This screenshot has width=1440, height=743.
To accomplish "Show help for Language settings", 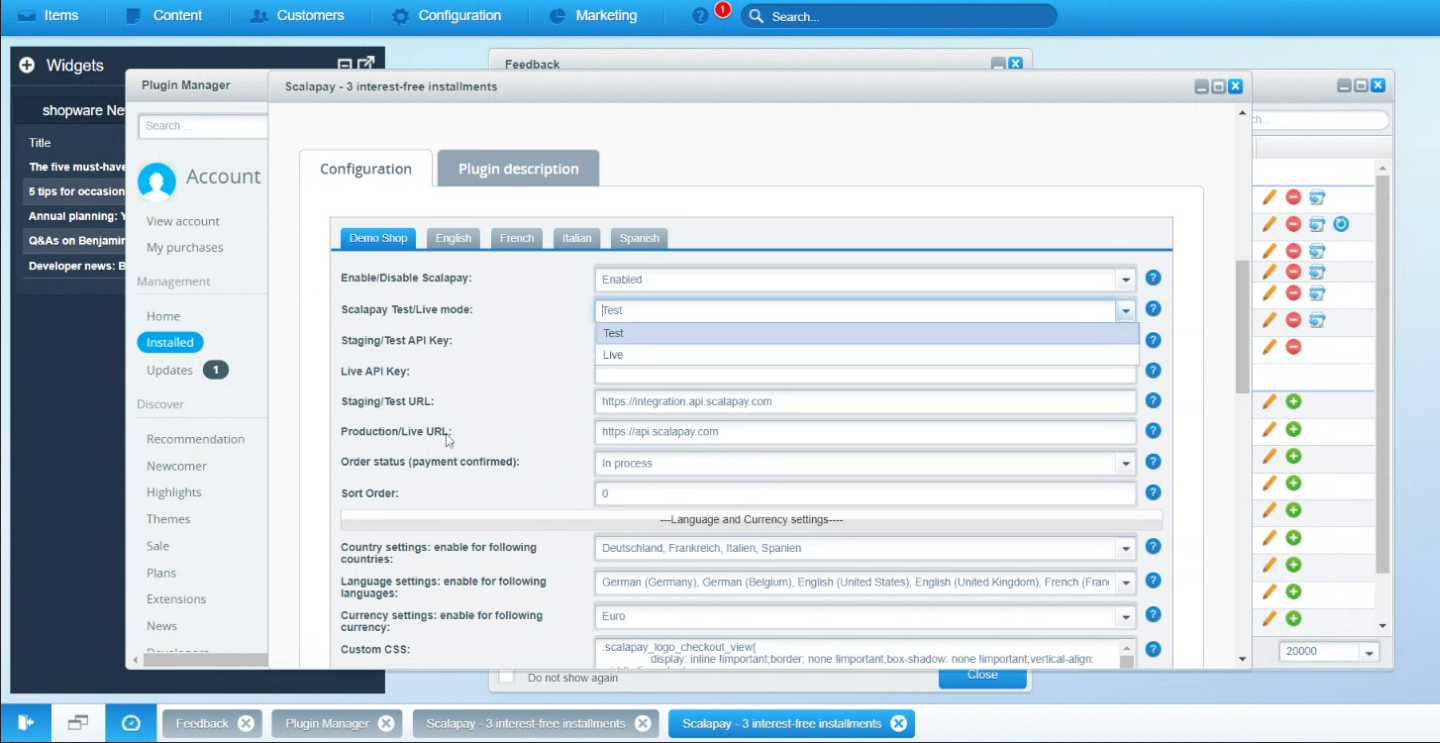I will click(x=1153, y=581).
